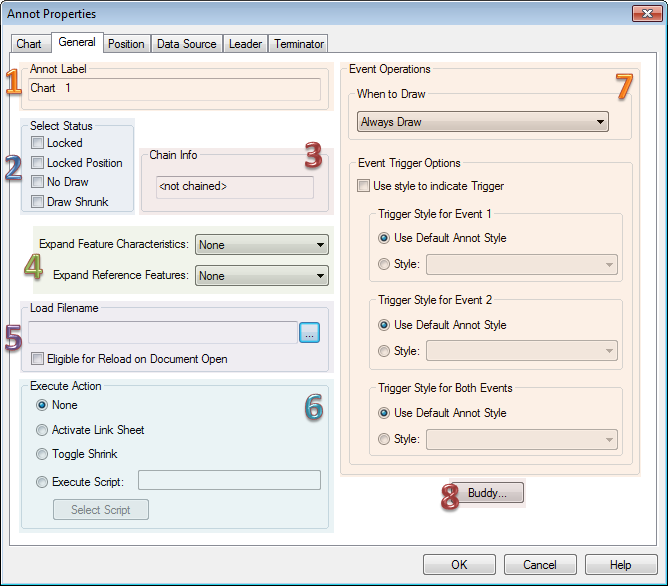
Task: Select Style radio for Trigger Event 1
Action: tap(384, 265)
